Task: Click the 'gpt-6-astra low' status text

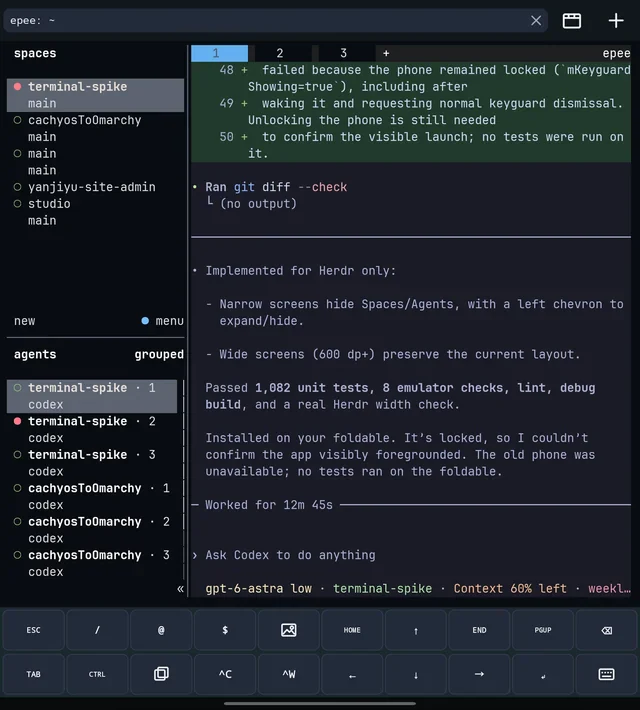Action: point(258,589)
